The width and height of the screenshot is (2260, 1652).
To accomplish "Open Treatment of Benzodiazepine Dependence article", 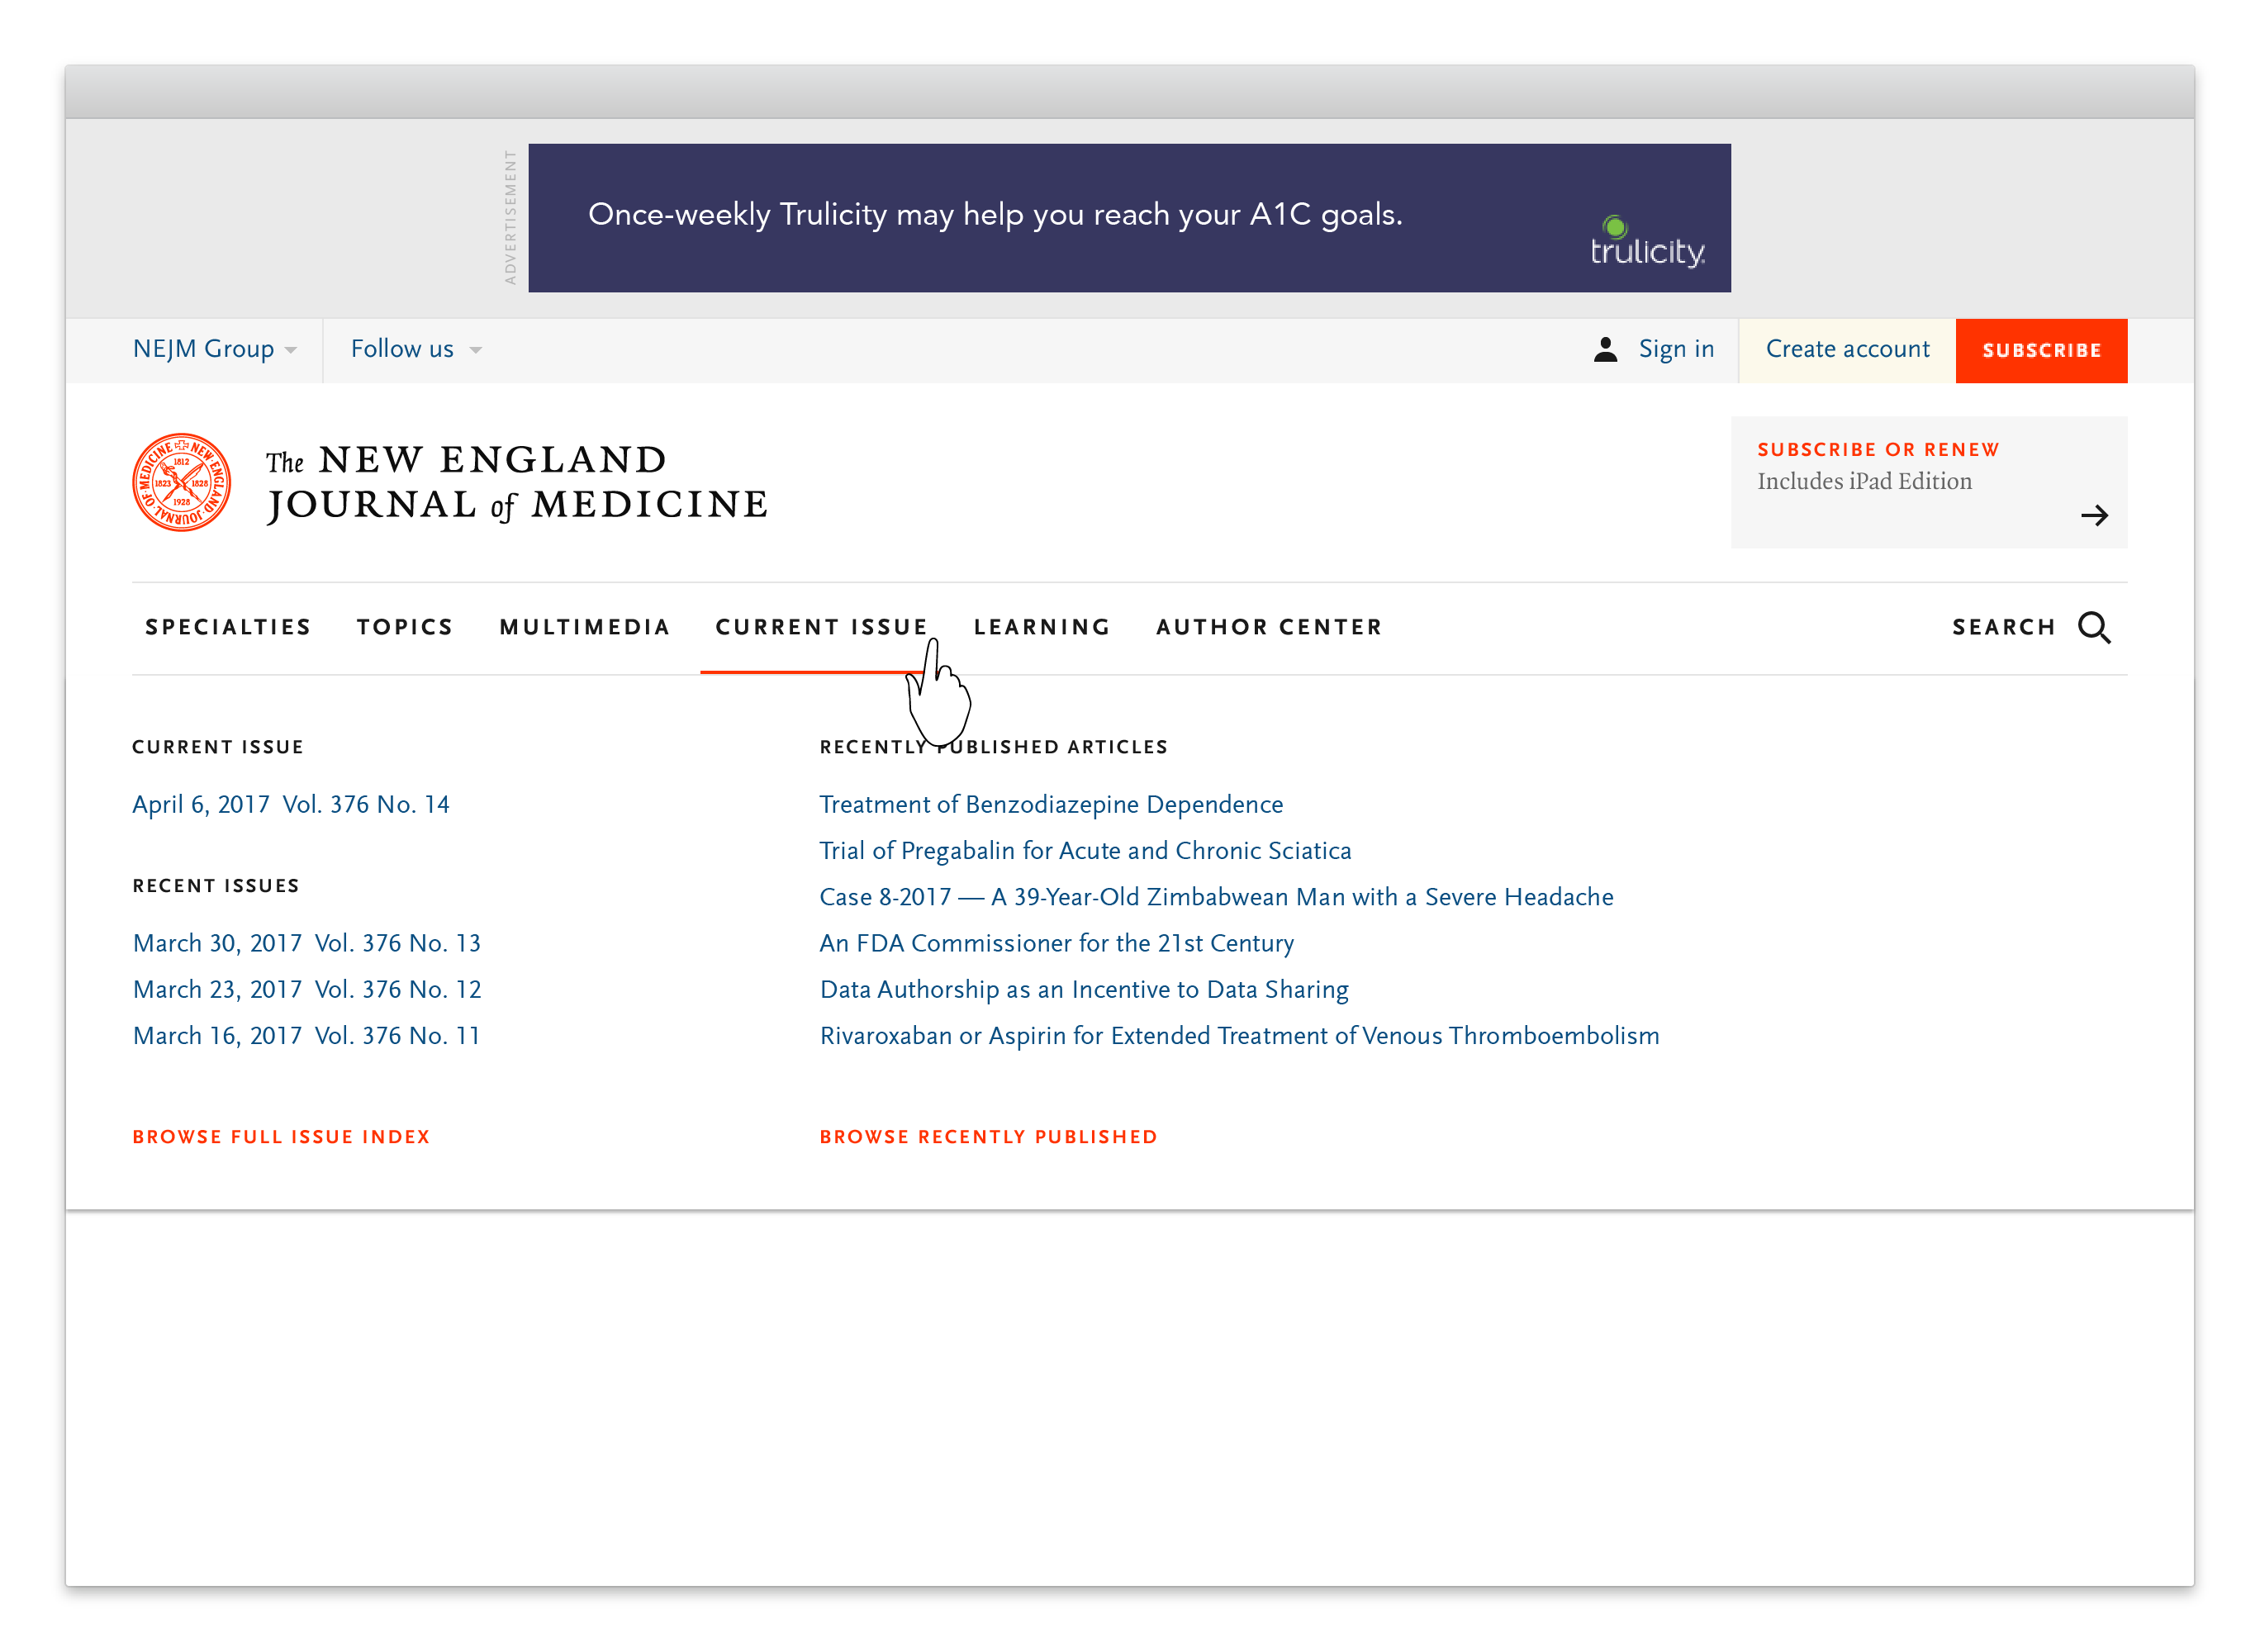I will 1051,805.
